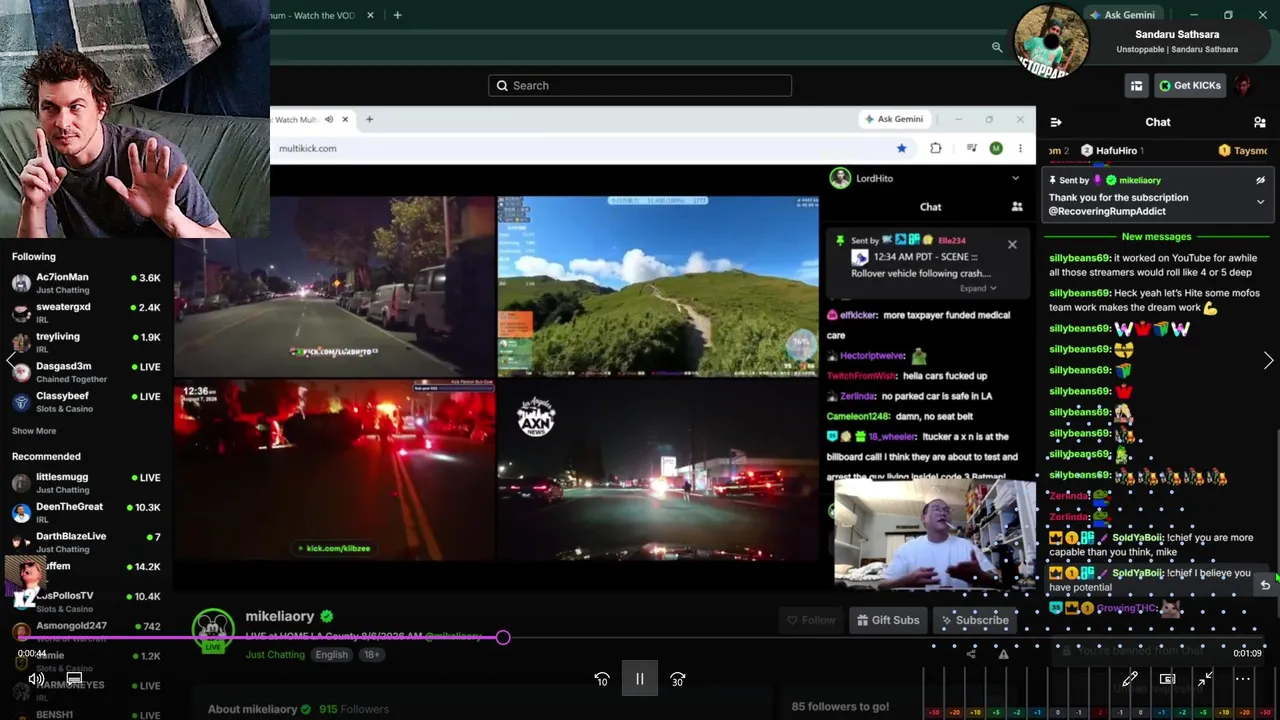This screenshot has height=720, width=1280.
Task: Focus the Kick Search field
Action: [x=640, y=85]
